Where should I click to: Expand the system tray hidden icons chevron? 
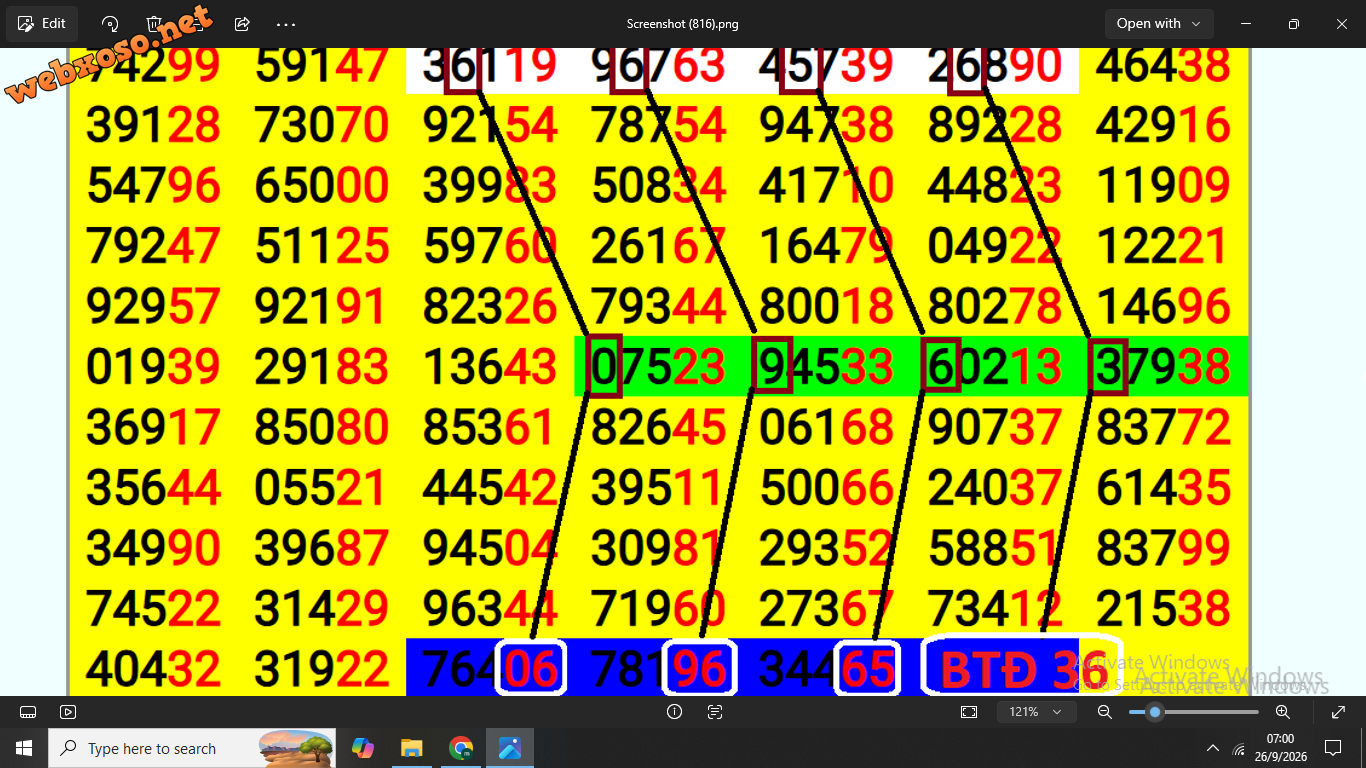(x=1213, y=748)
